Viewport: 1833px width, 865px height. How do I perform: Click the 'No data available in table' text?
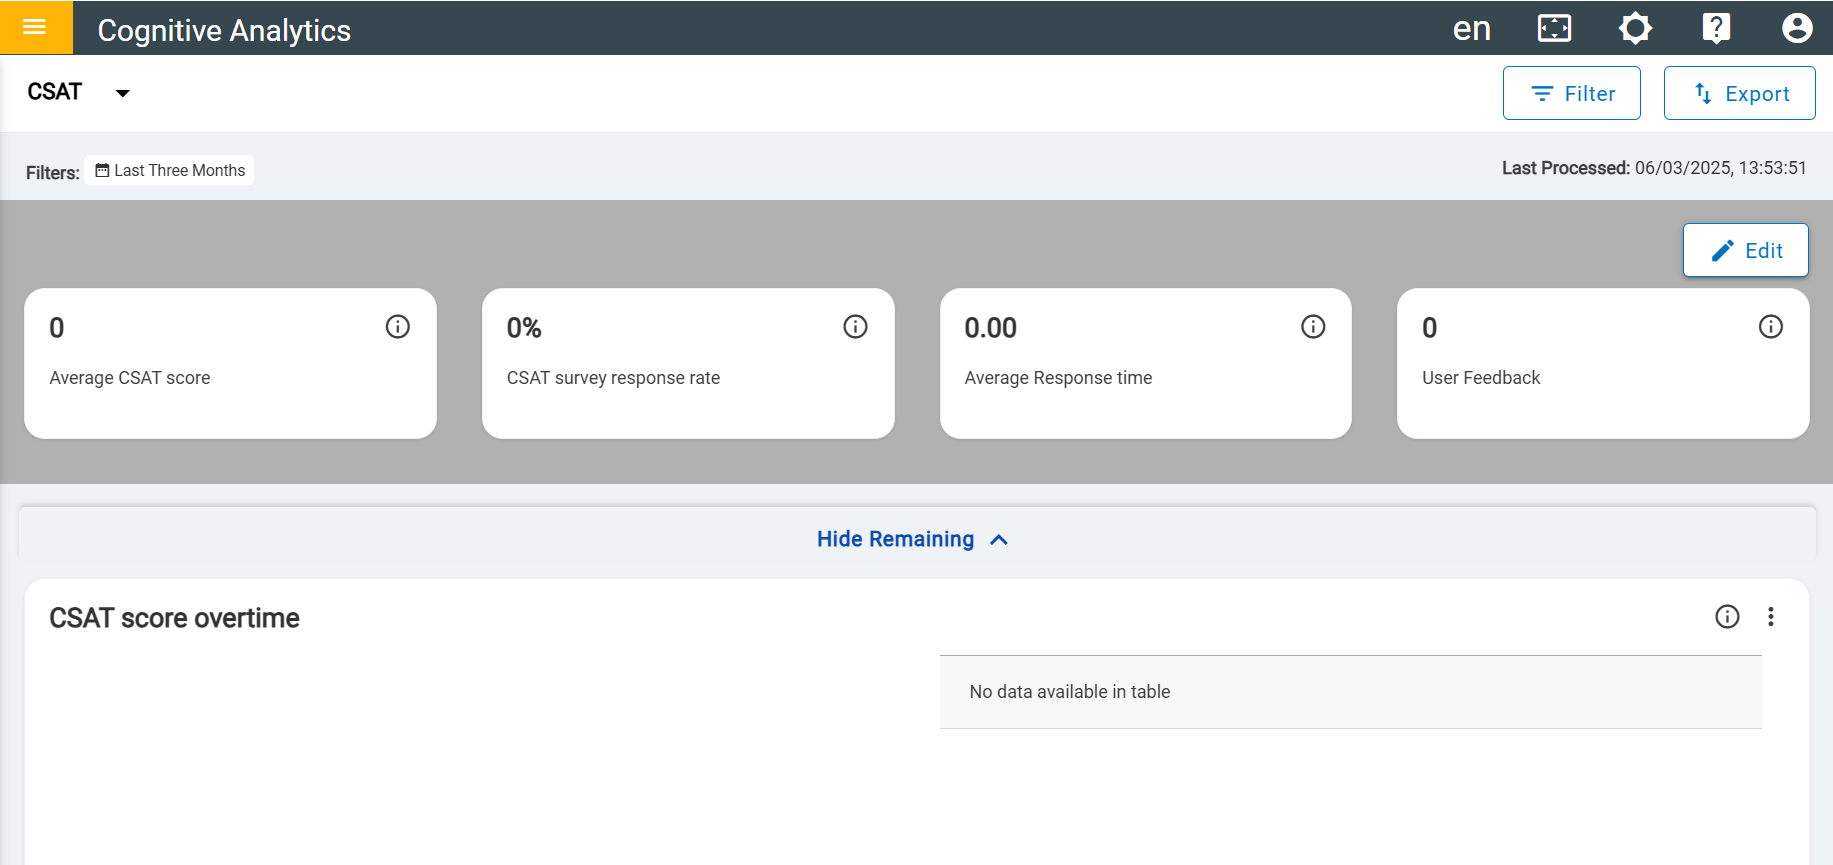coord(1070,692)
